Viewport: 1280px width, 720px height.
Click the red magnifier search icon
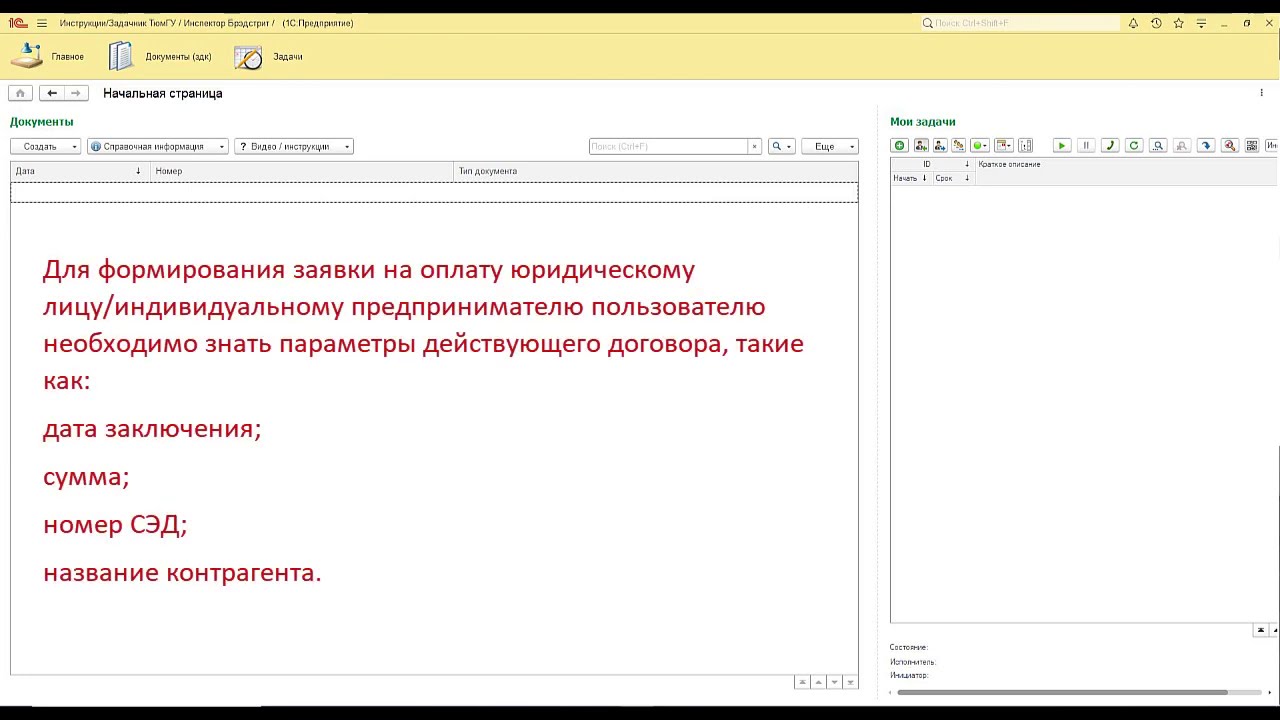(x=1230, y=146)
